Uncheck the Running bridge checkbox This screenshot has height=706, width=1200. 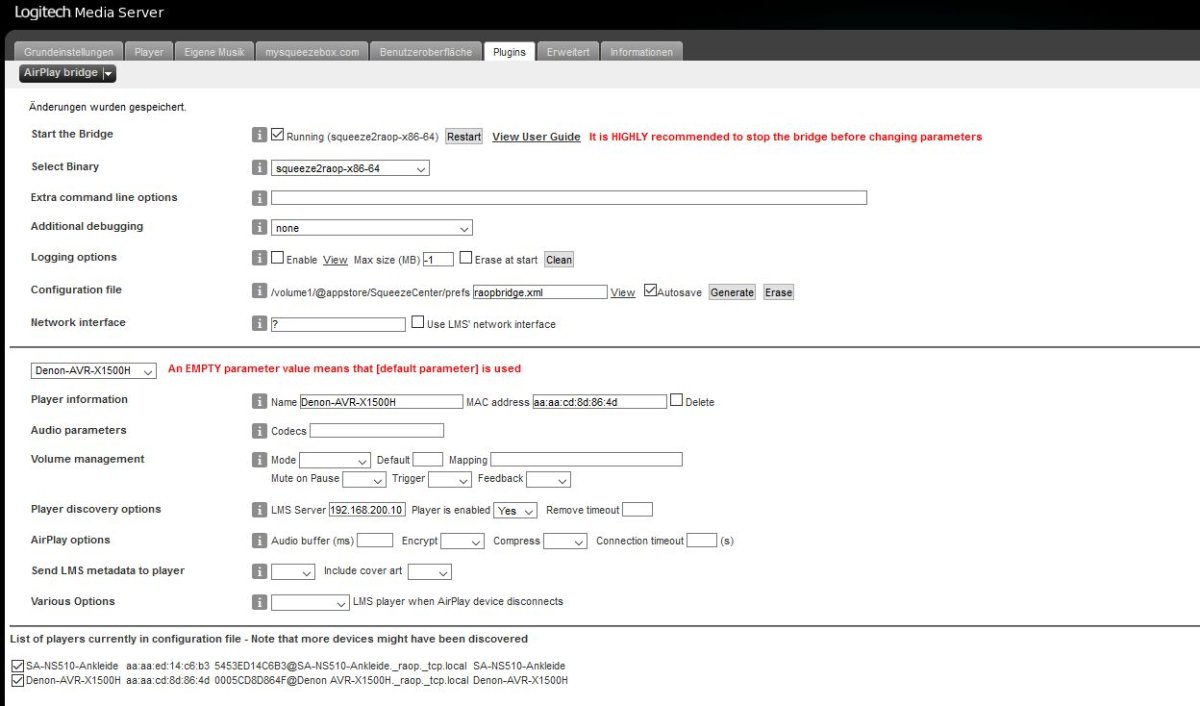(278, 135)
